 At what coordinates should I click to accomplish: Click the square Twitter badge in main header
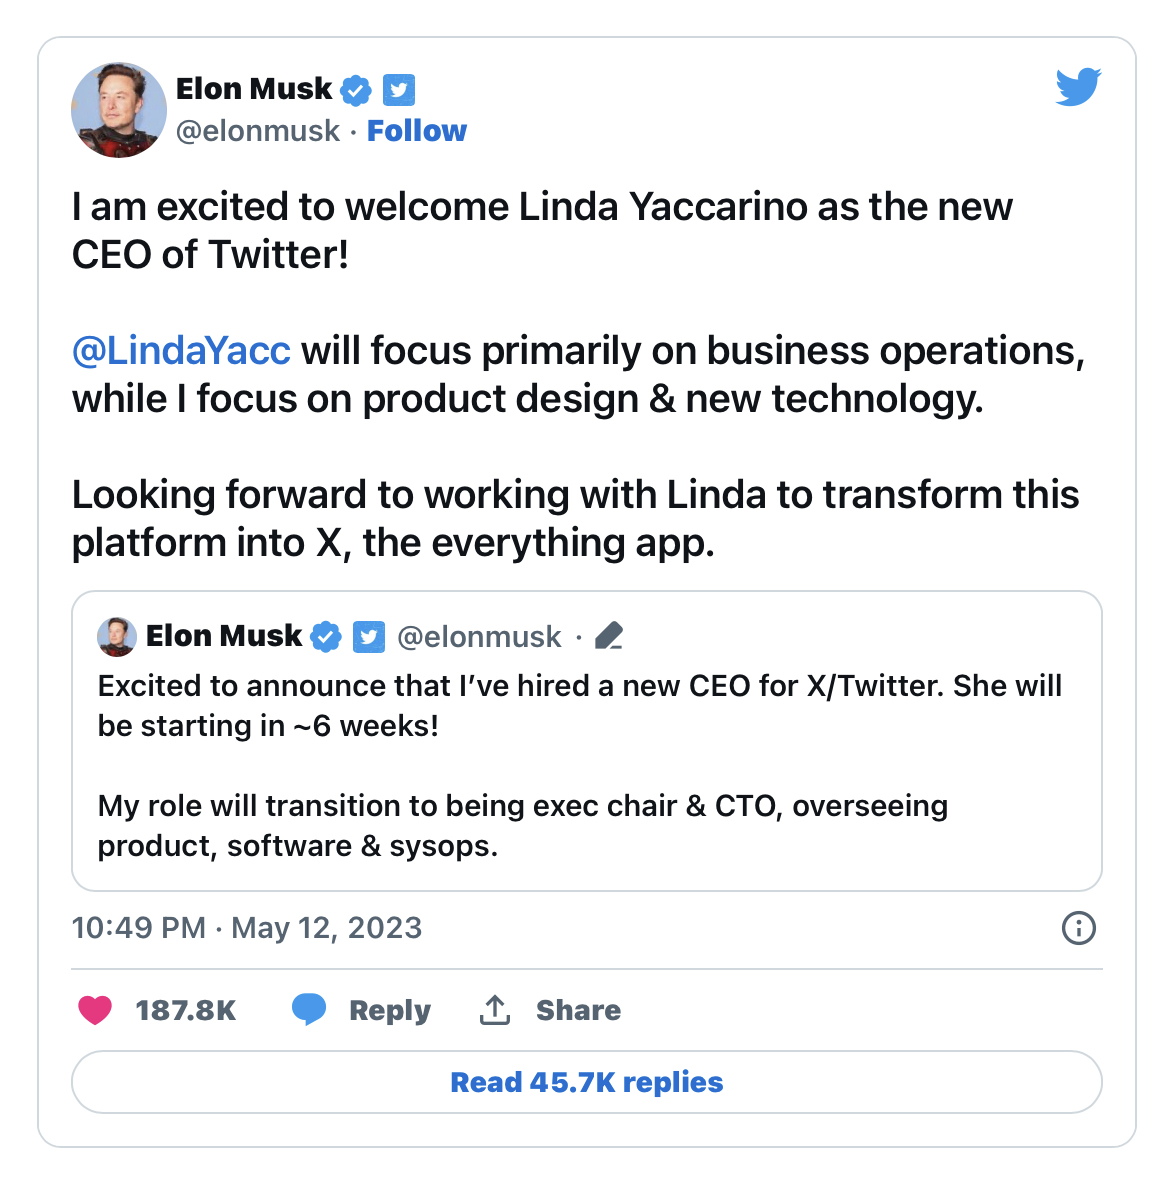(399, 90)
